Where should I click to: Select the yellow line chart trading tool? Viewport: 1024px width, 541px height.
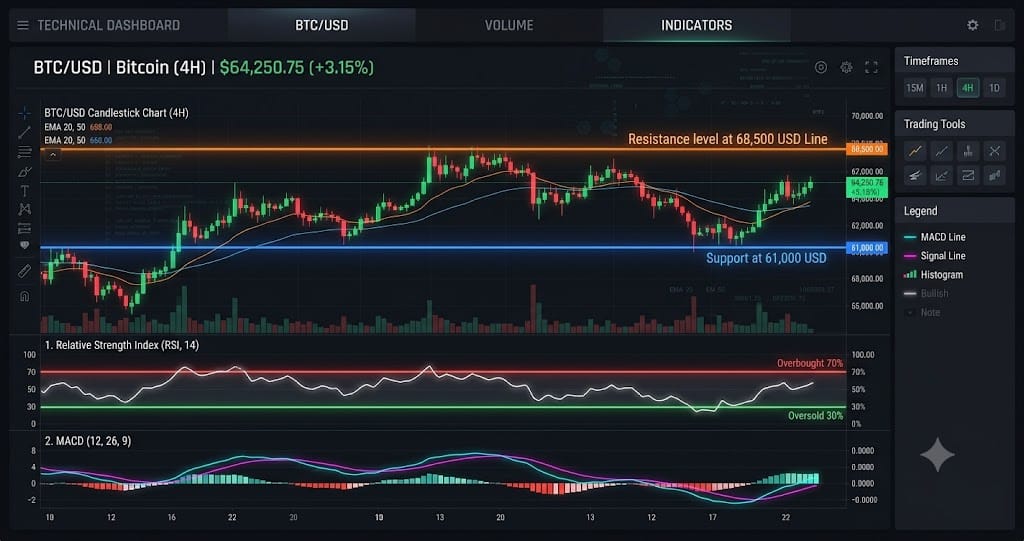click(916, 151)
